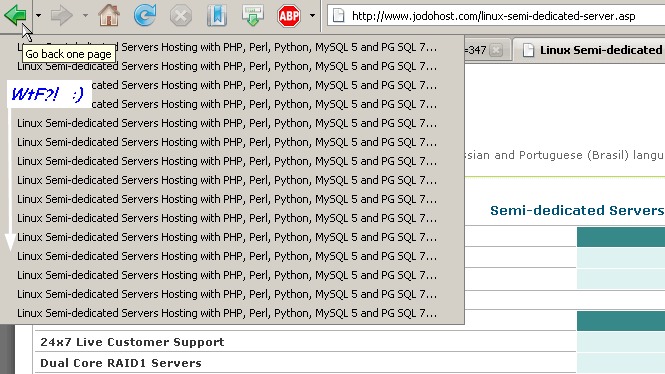Open the Back history dropdown arrow
665x374 pixels.
click(38, 16)
